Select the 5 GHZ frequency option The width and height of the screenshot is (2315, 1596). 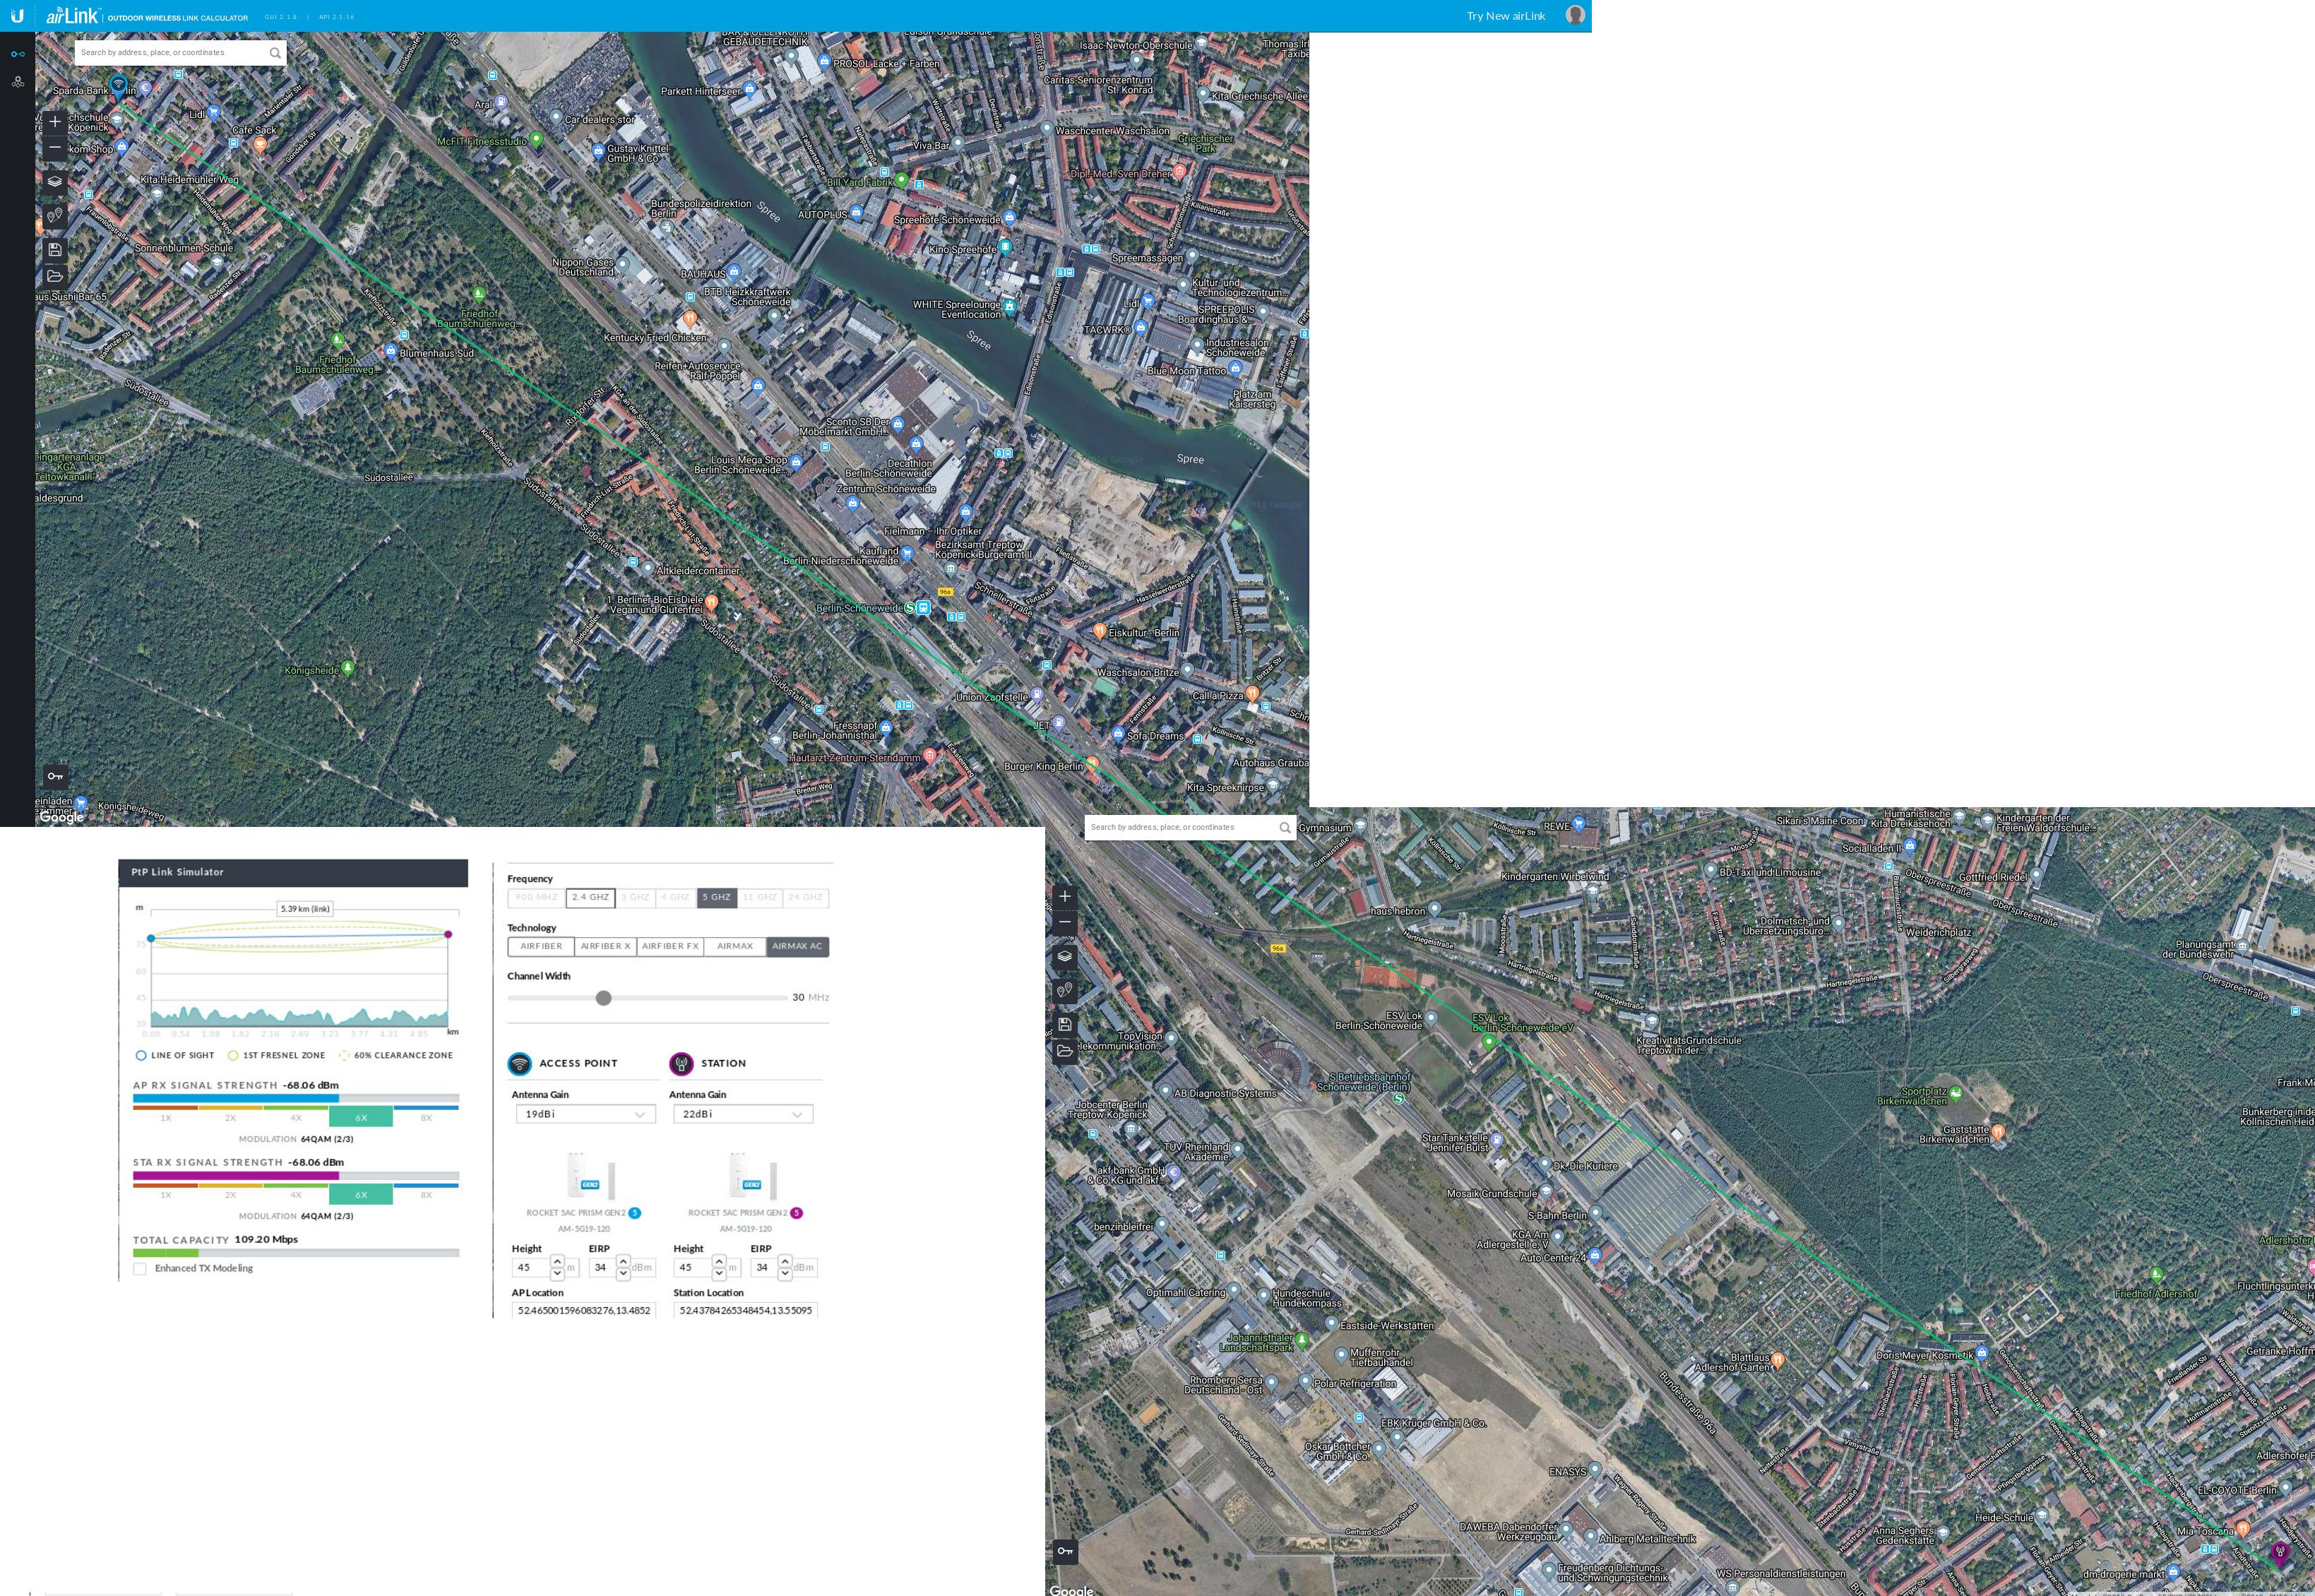716,898
